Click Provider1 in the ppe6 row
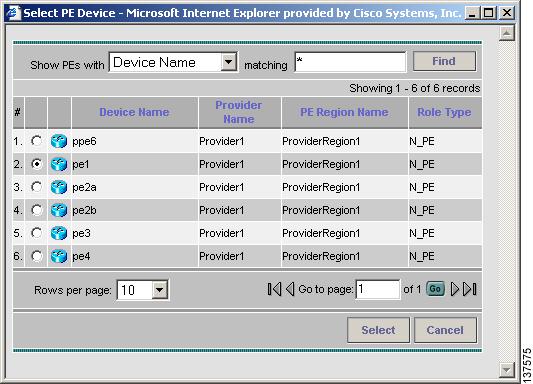The width and height of the screenshot is (533, 384). pyautogui.click(x=222, y=141)
